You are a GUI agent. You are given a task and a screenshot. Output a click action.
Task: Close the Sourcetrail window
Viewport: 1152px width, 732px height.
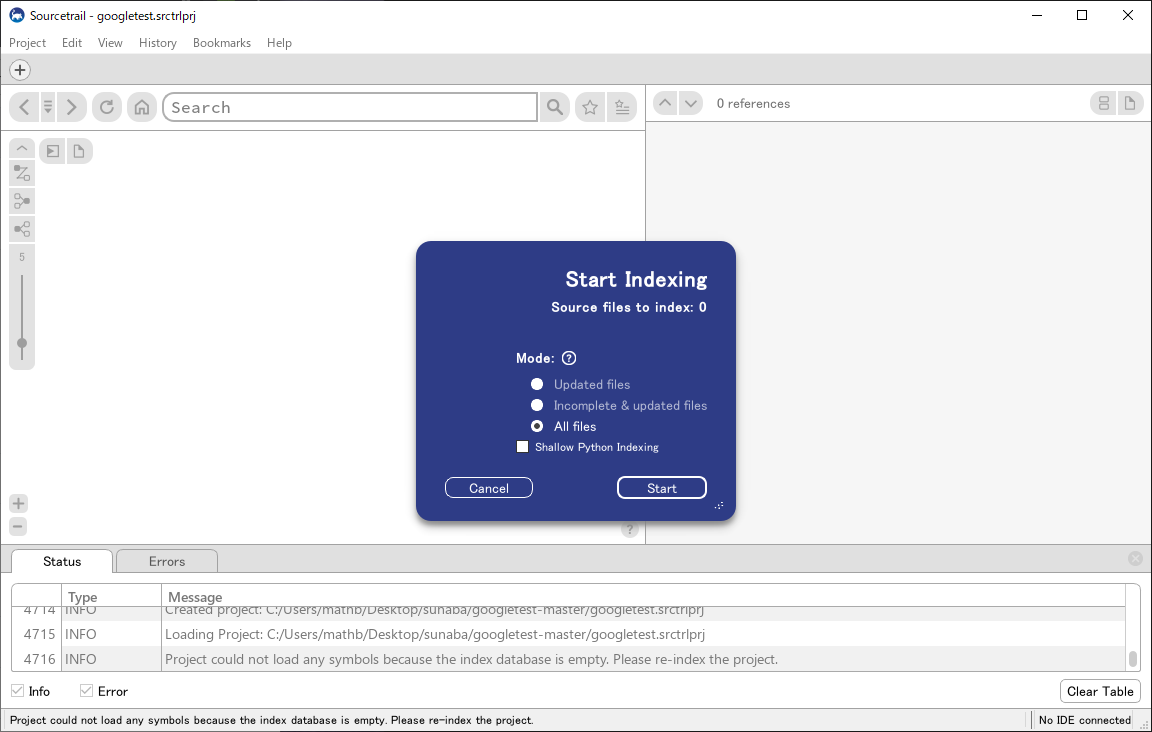[1128, 15]
